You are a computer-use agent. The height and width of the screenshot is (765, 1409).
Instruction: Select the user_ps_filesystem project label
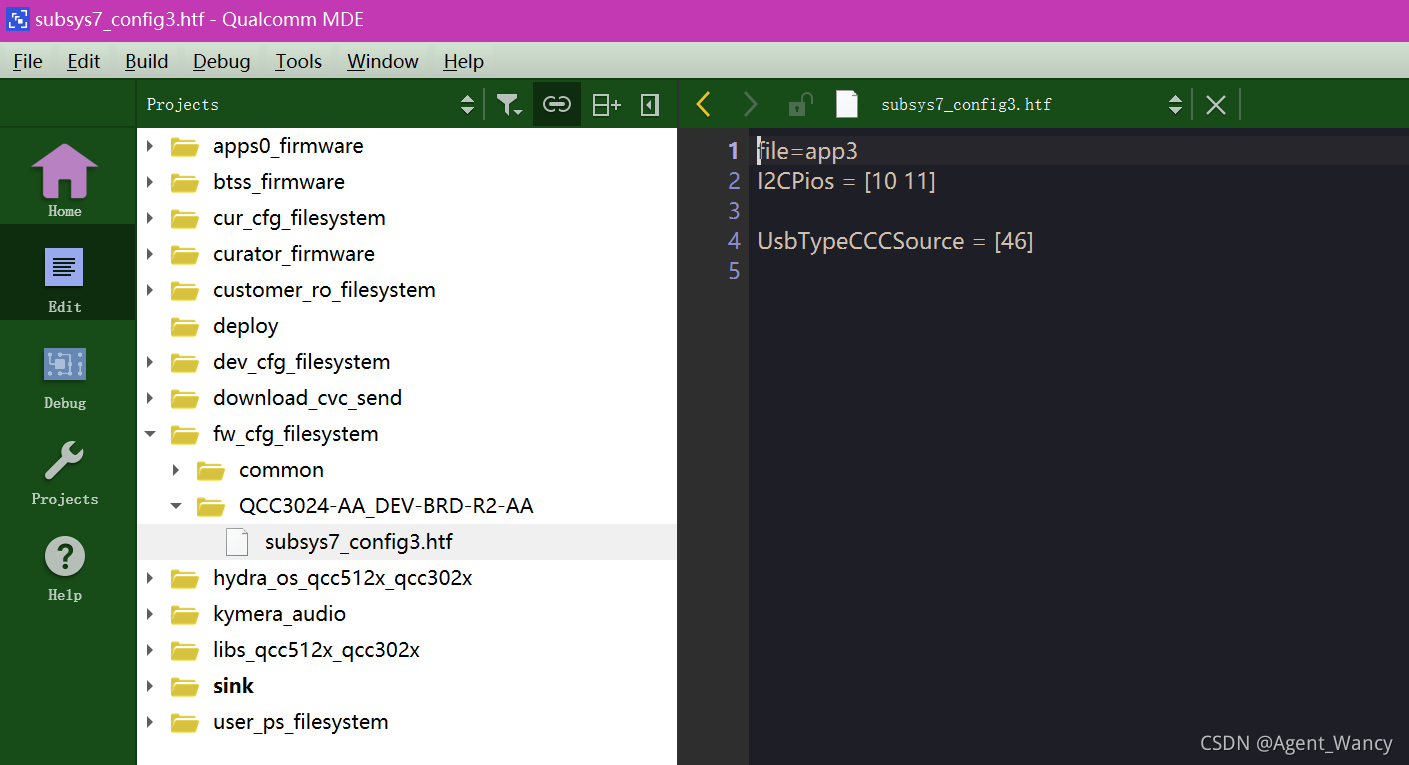click(x=301, y=722)
